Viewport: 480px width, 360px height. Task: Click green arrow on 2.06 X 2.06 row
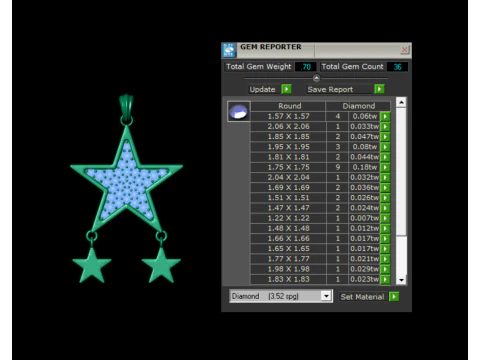click(385, 127)
